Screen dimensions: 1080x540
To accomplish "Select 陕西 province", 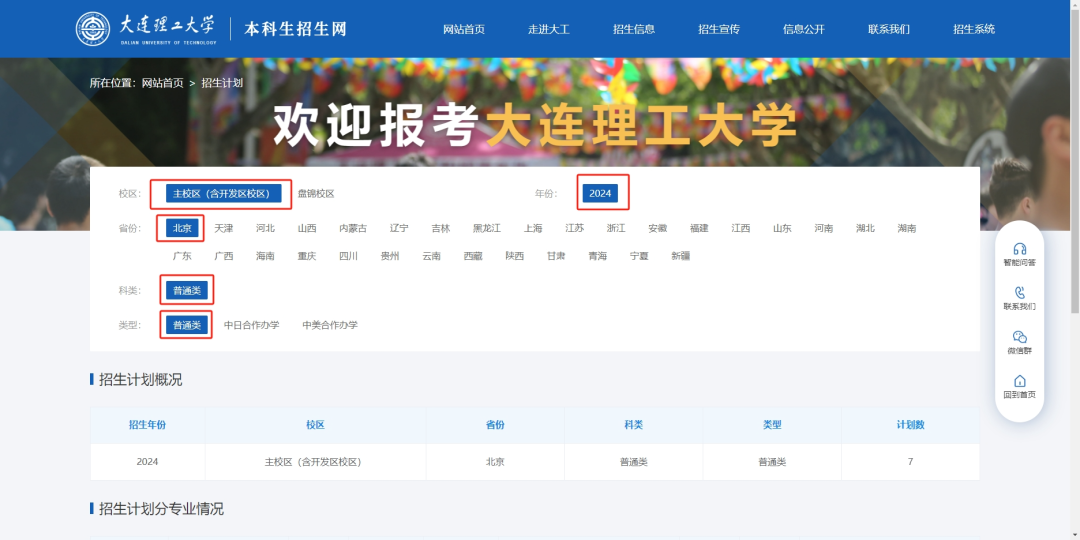I will click(515, 256).
